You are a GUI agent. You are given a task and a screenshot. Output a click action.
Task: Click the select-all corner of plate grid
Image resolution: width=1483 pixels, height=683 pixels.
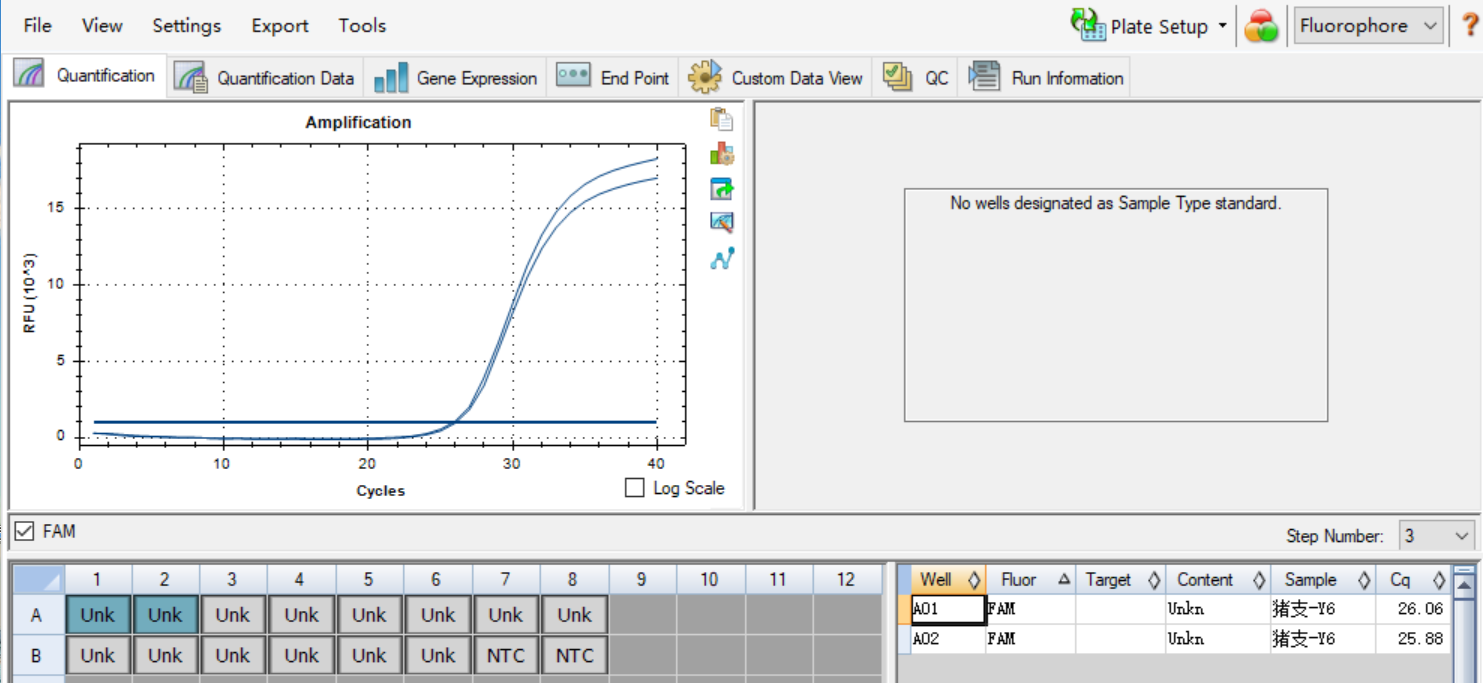(36, 579)
